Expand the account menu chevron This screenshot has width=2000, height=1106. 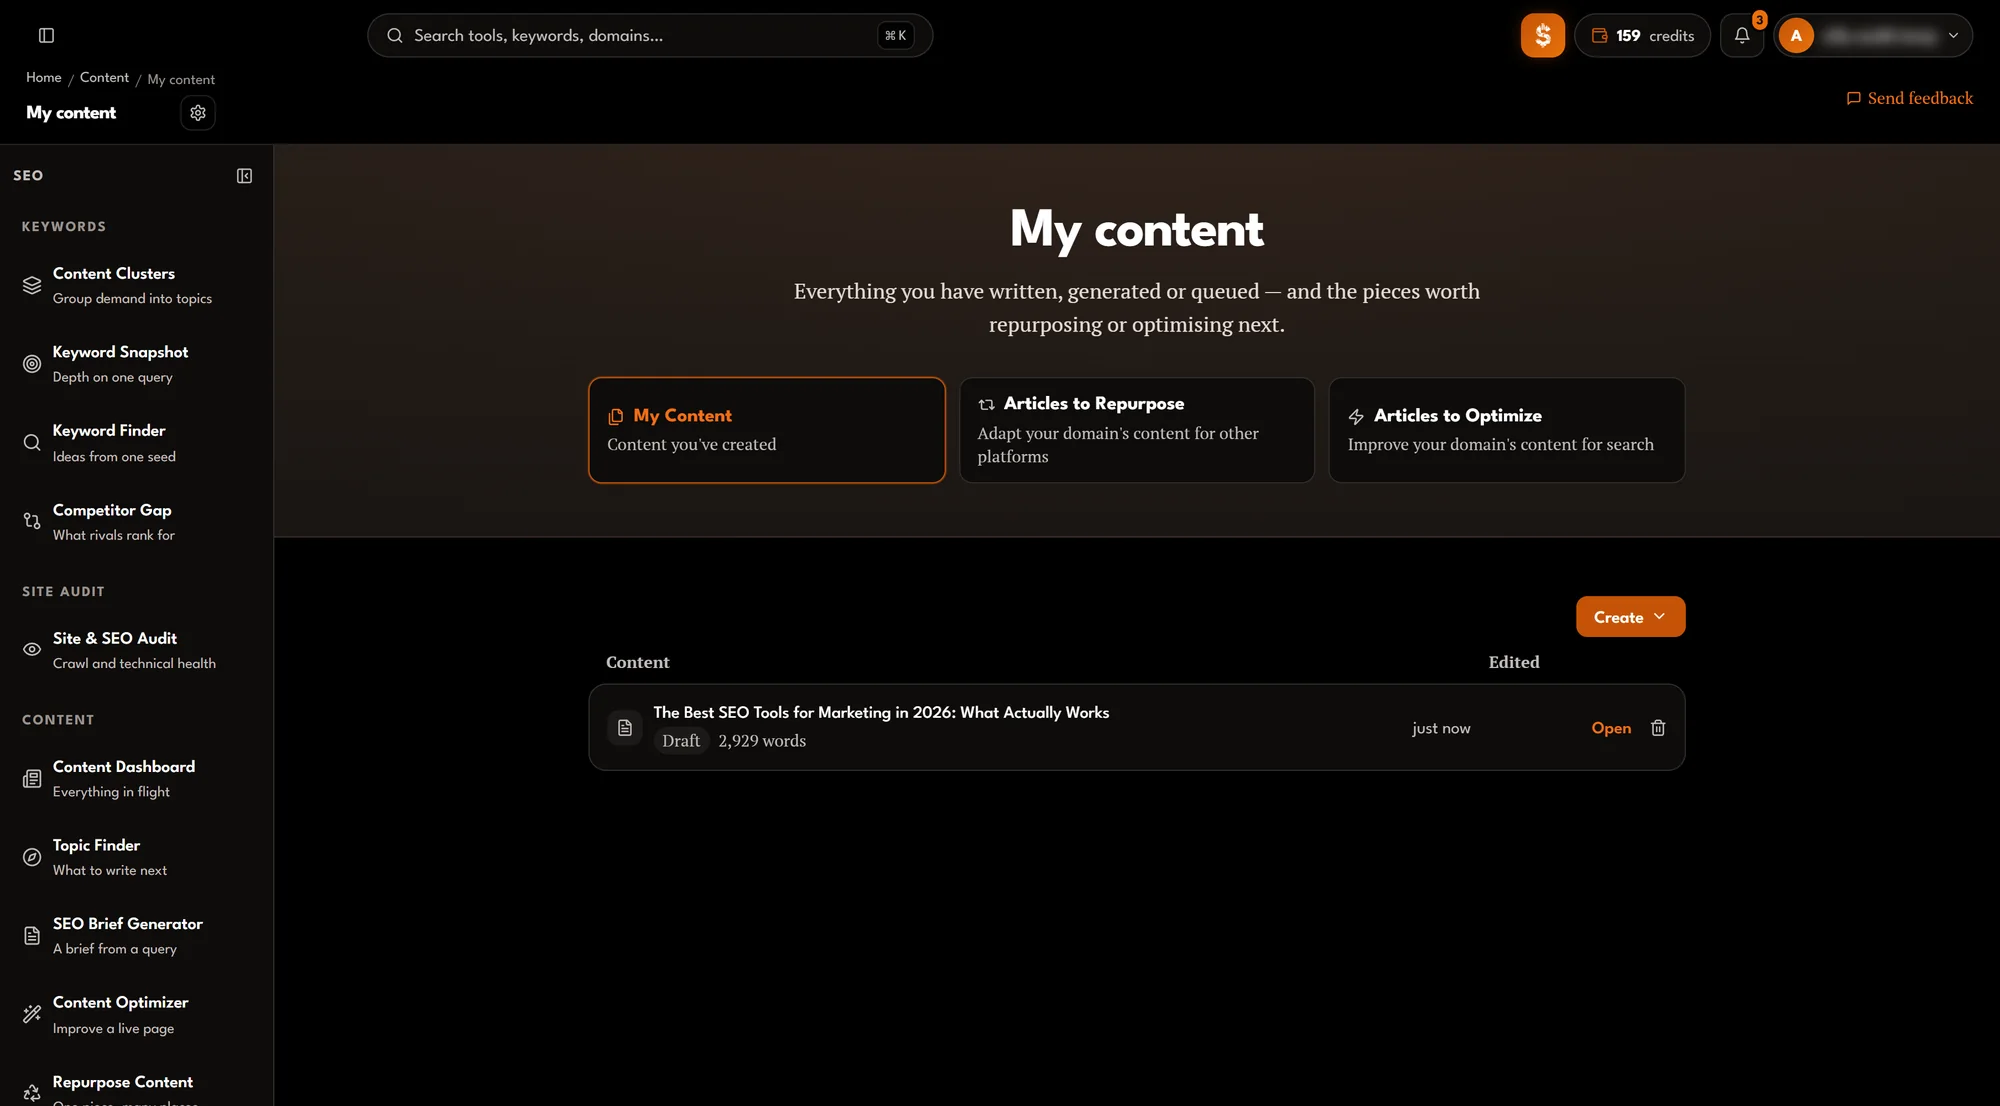[x=1953, y=35]
